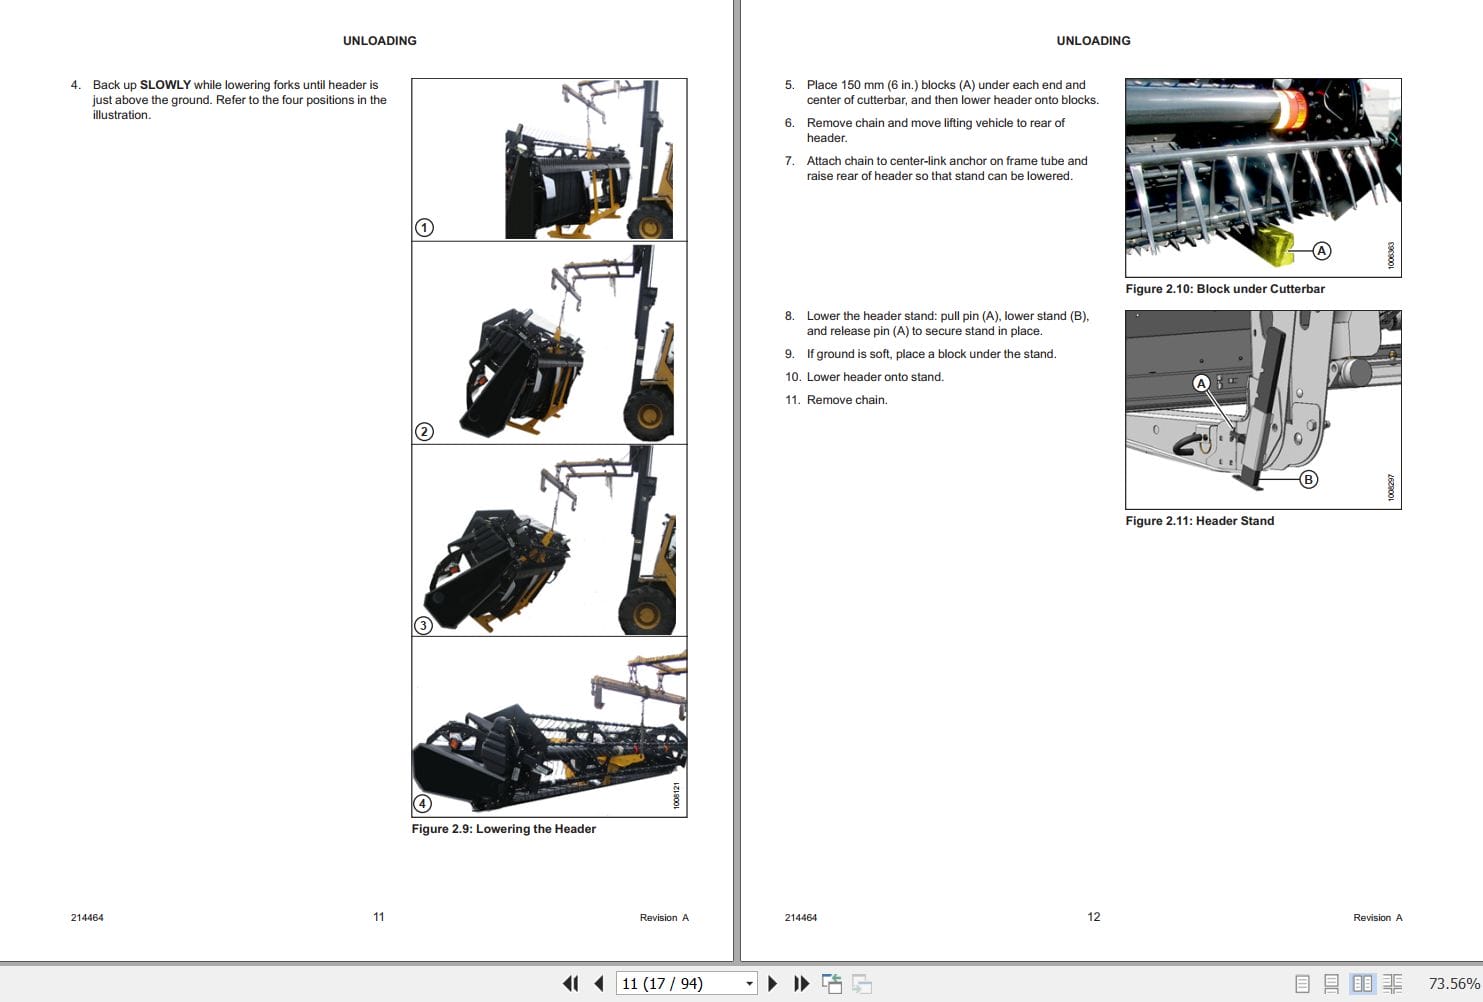Screen dimensions: 1483x1002
Task: Go back to the previous view
Action: pyautogui.click(x=832, y=984)
